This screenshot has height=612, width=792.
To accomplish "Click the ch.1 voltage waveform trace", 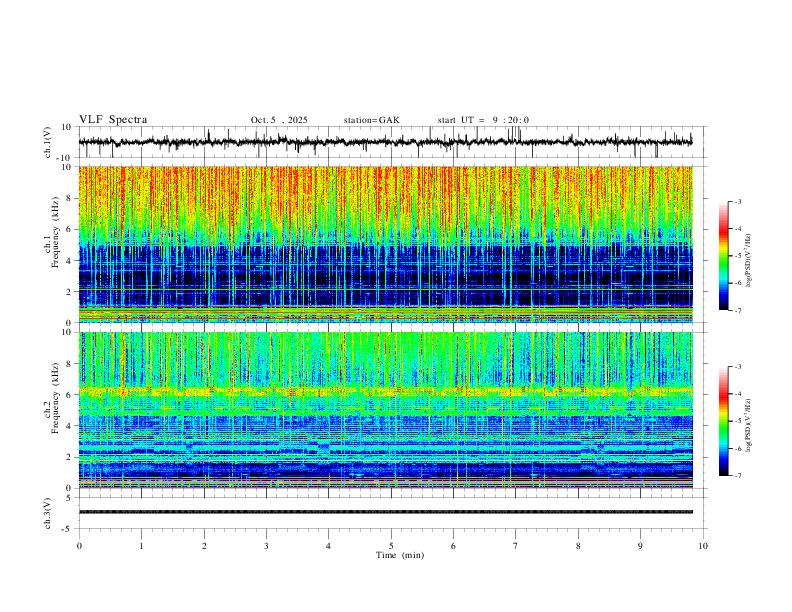I will pos(385,142).
